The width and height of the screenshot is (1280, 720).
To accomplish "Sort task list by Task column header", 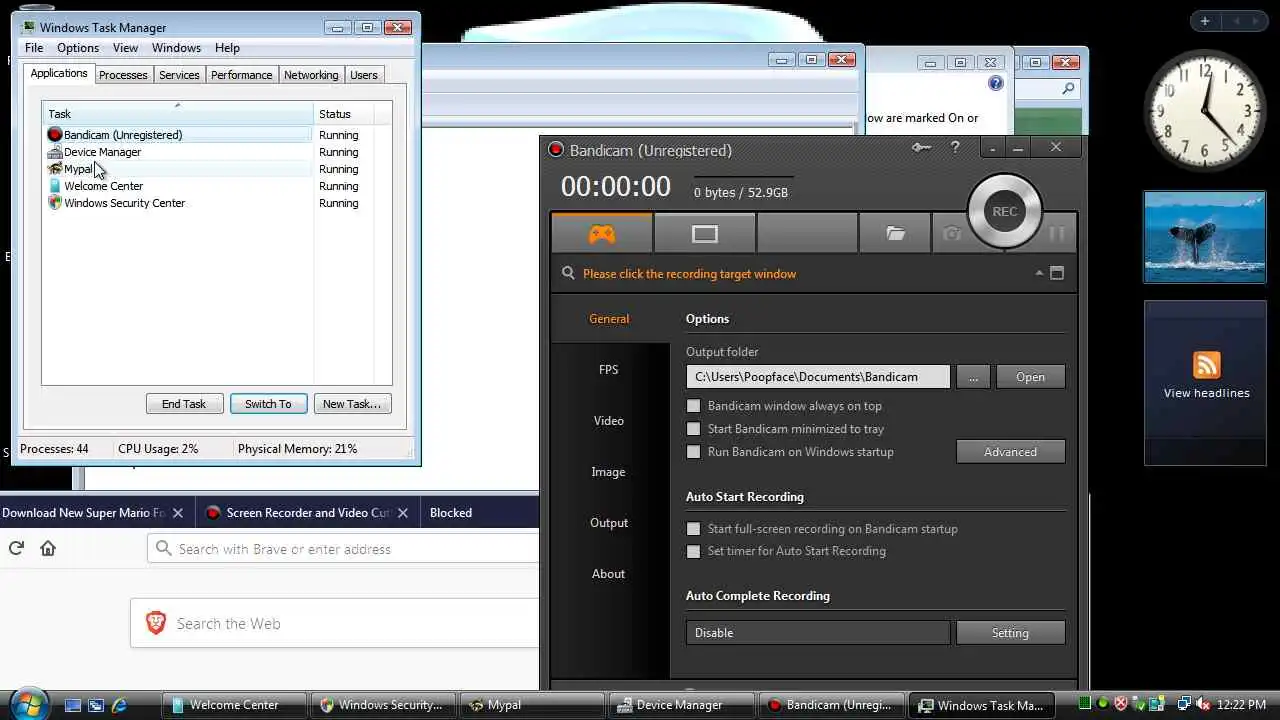I will coord(178,114).
